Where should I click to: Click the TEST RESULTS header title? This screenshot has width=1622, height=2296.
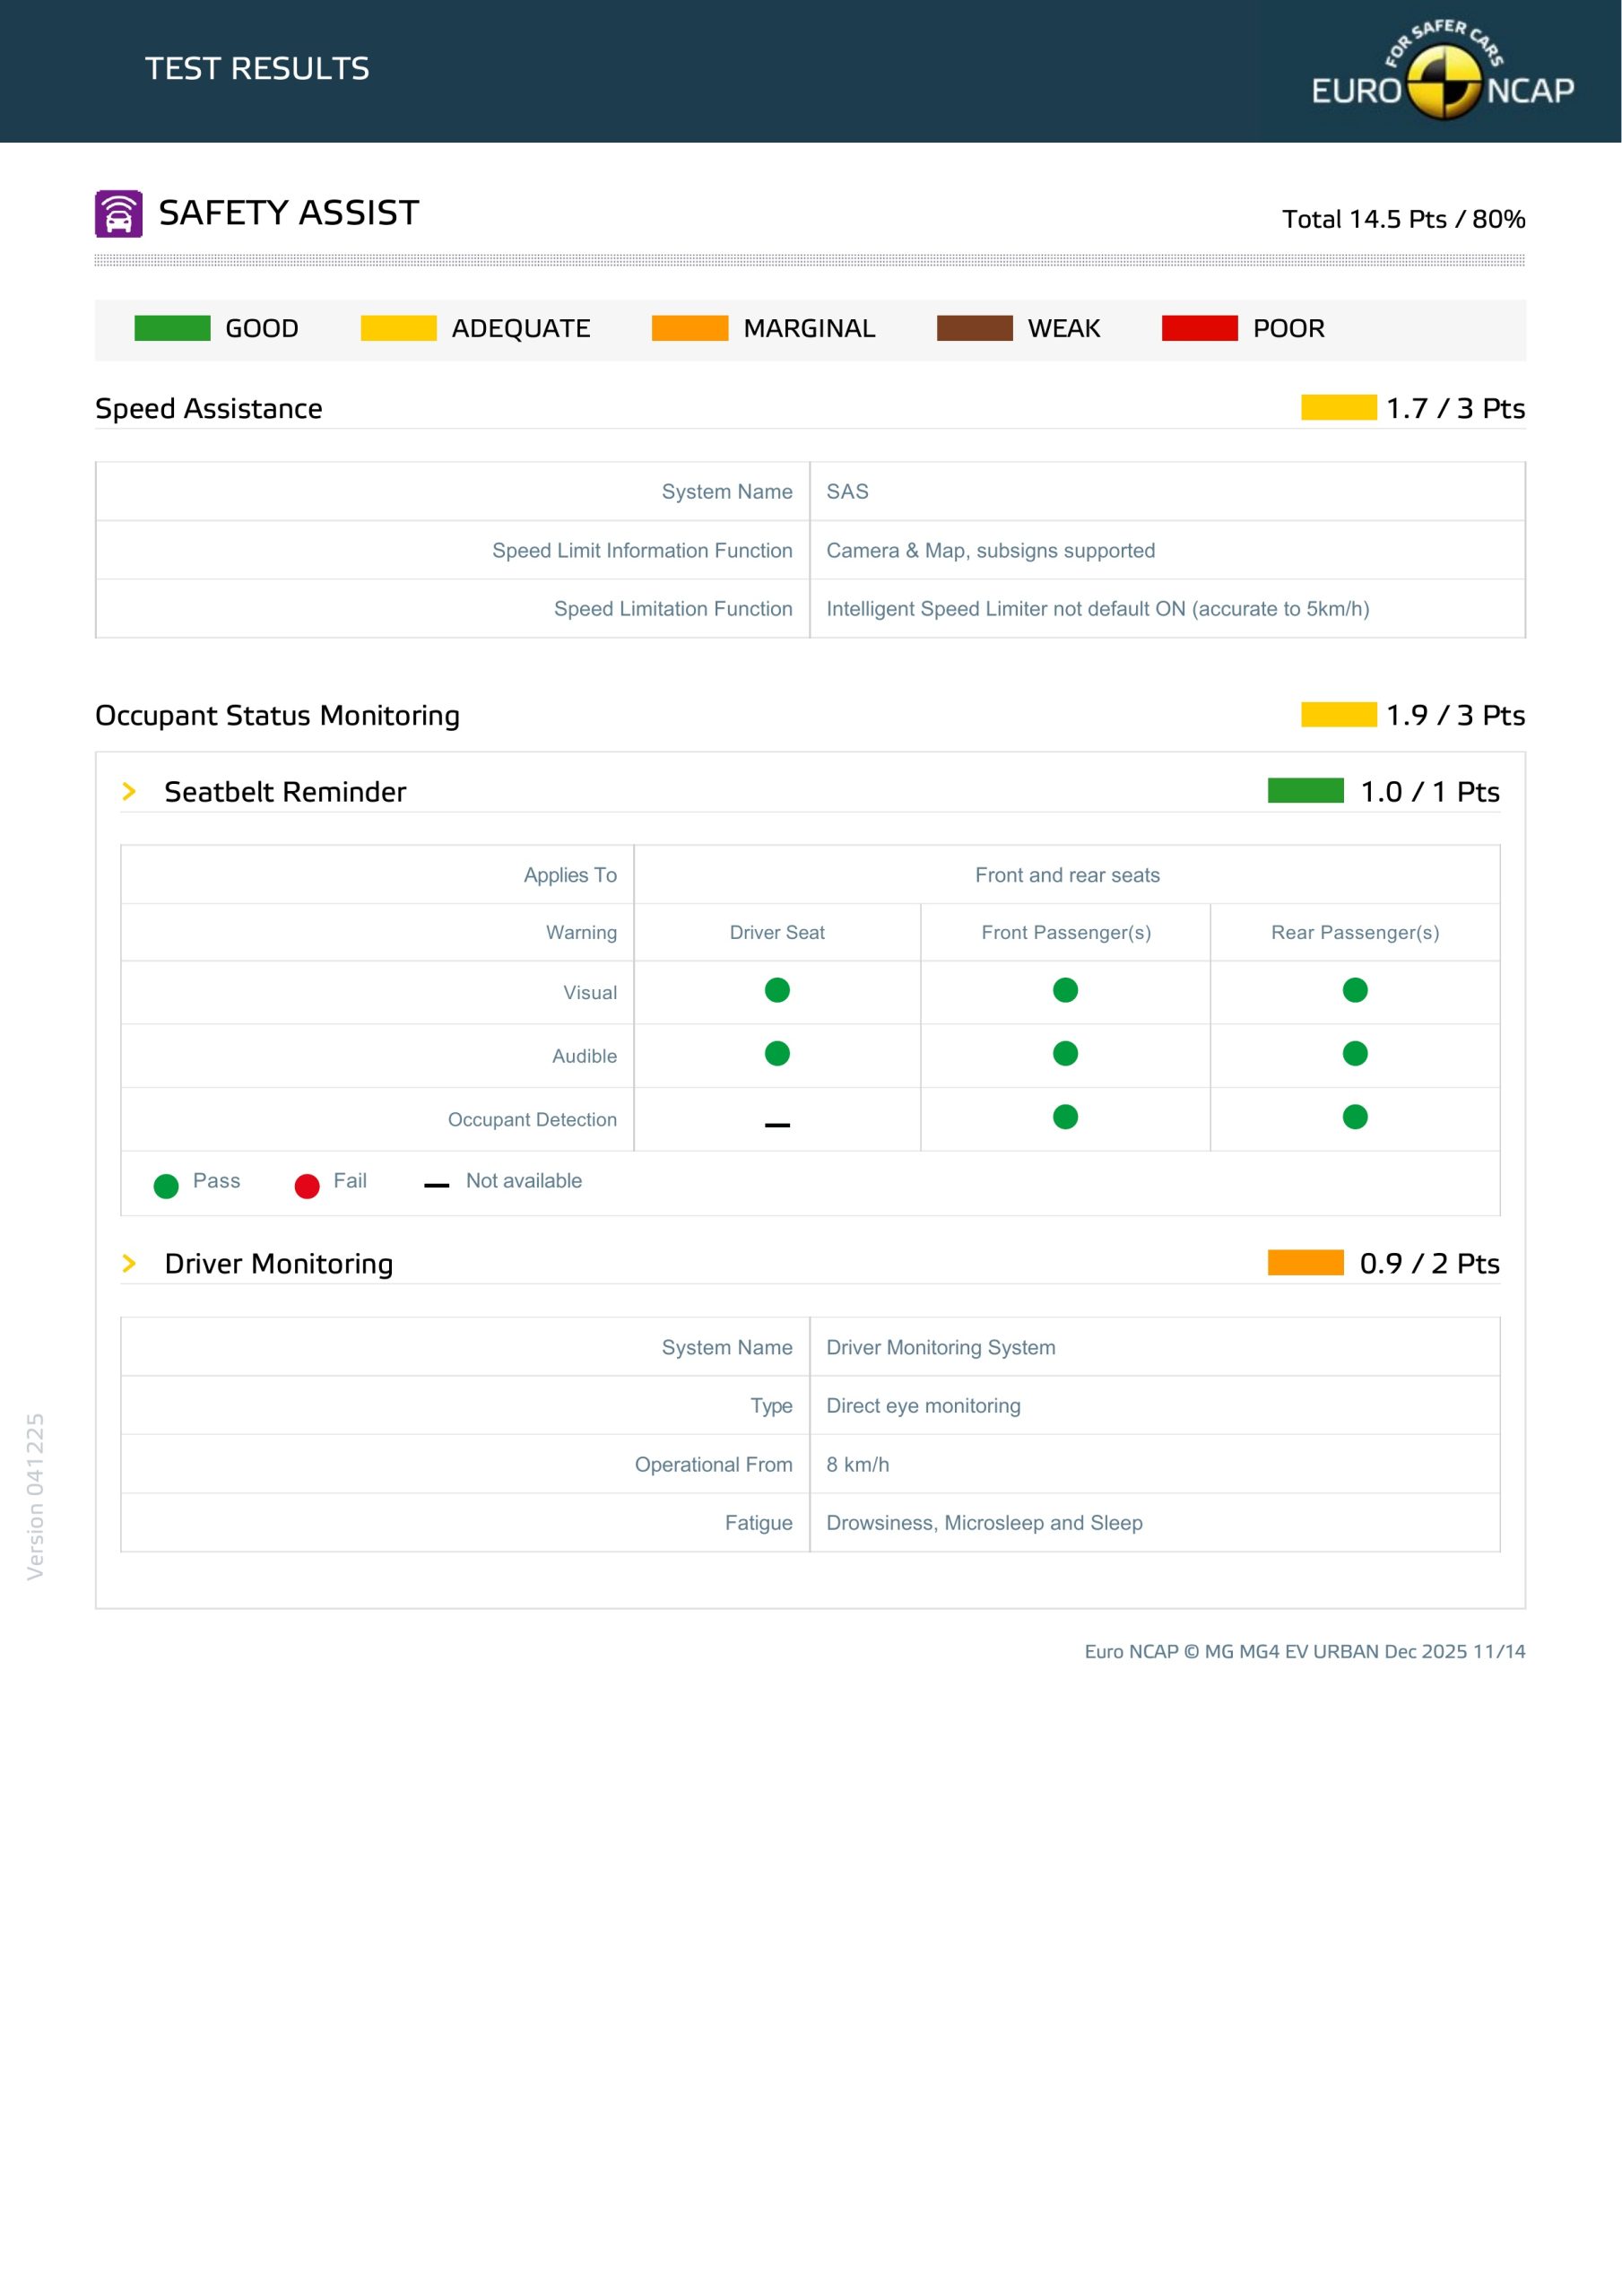click(257, 68)
